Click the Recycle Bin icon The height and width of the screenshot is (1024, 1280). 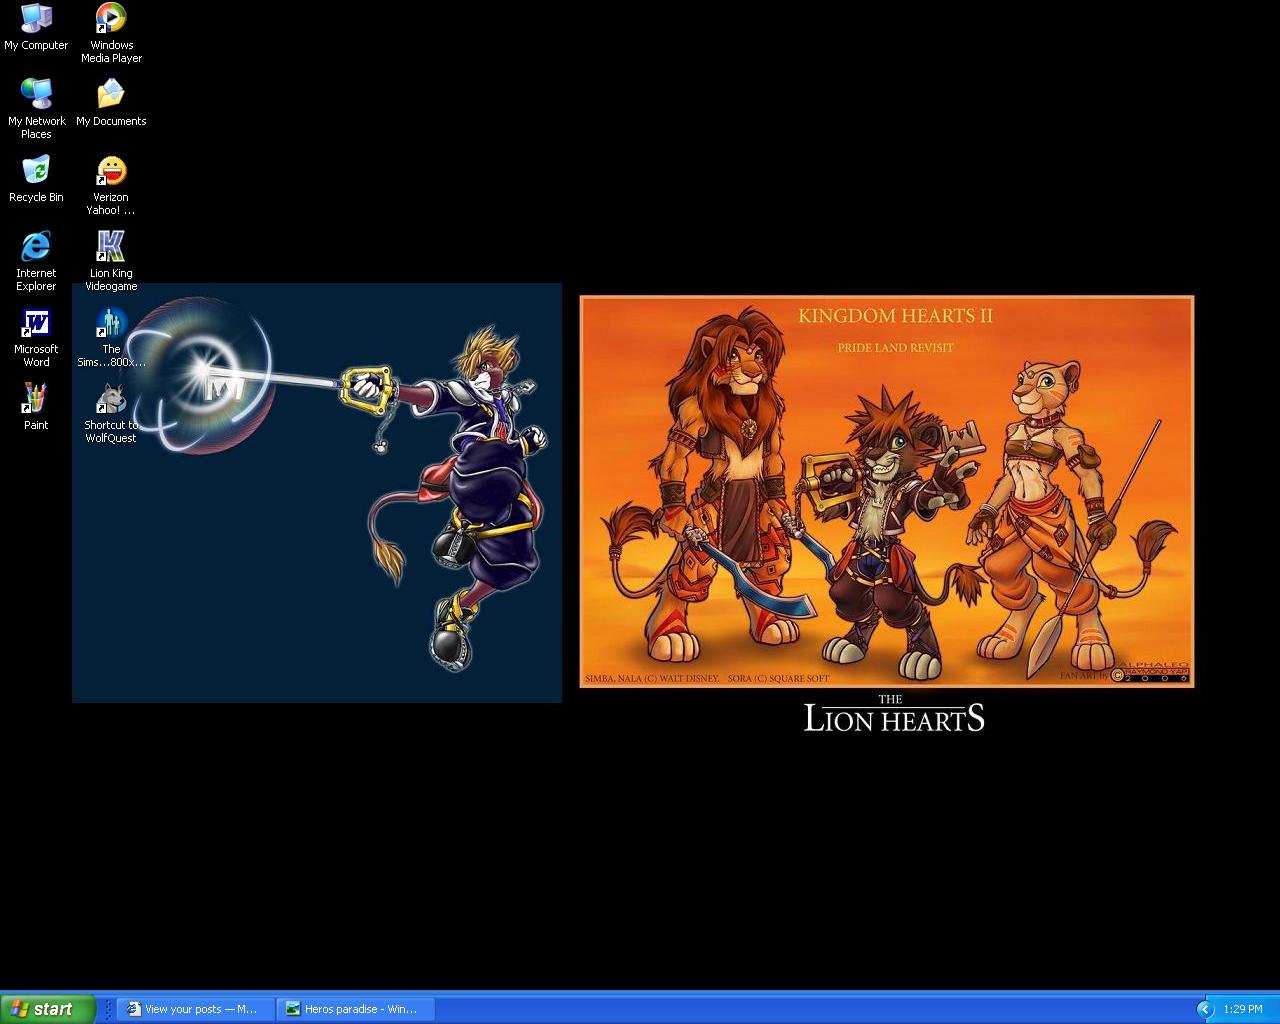(36, 172)
